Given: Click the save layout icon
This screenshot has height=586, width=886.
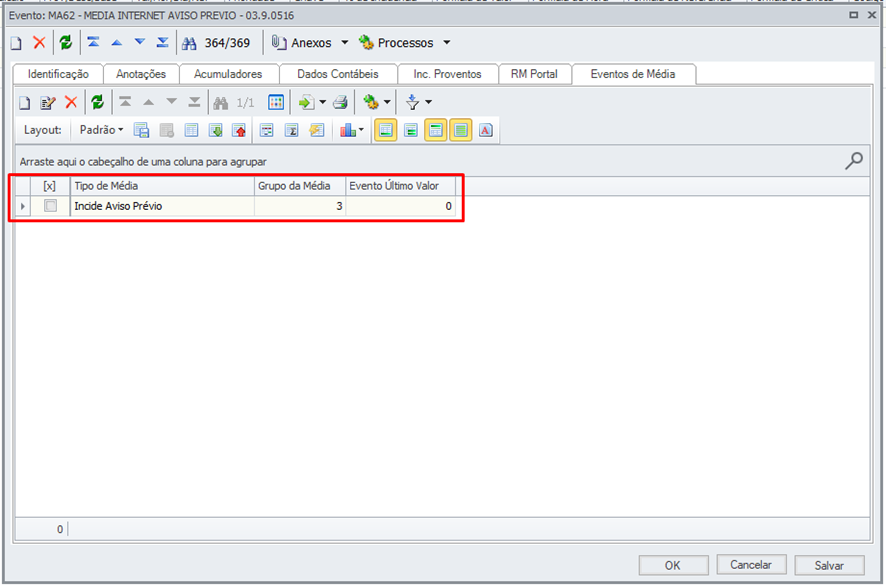Looking at the screenshot, I should click(141, 131).
